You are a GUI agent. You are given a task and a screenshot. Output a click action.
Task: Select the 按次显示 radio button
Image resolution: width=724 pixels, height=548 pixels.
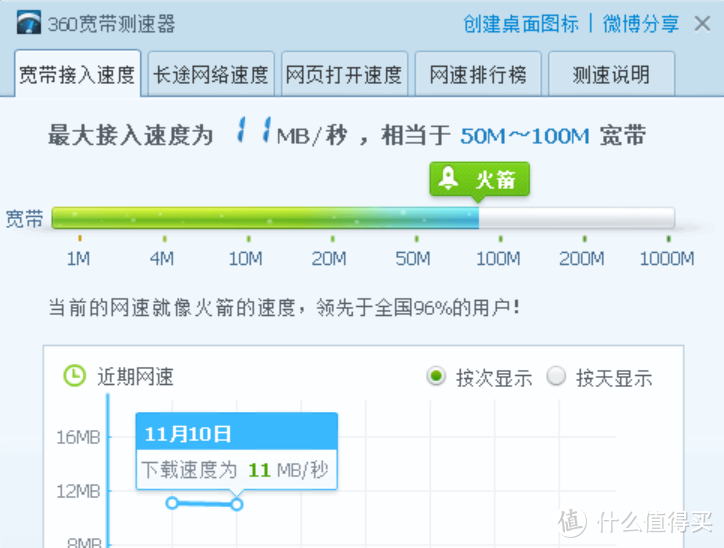[436, 376]
